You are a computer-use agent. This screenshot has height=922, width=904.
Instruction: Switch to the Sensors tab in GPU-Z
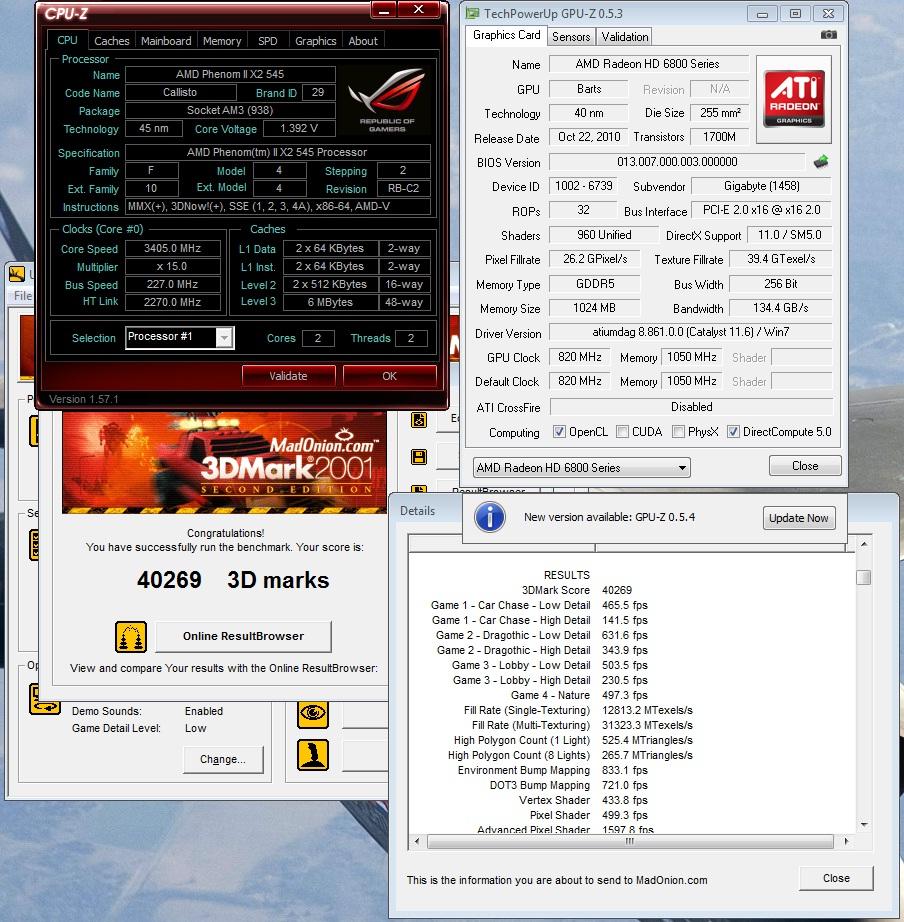pos(571,36)
